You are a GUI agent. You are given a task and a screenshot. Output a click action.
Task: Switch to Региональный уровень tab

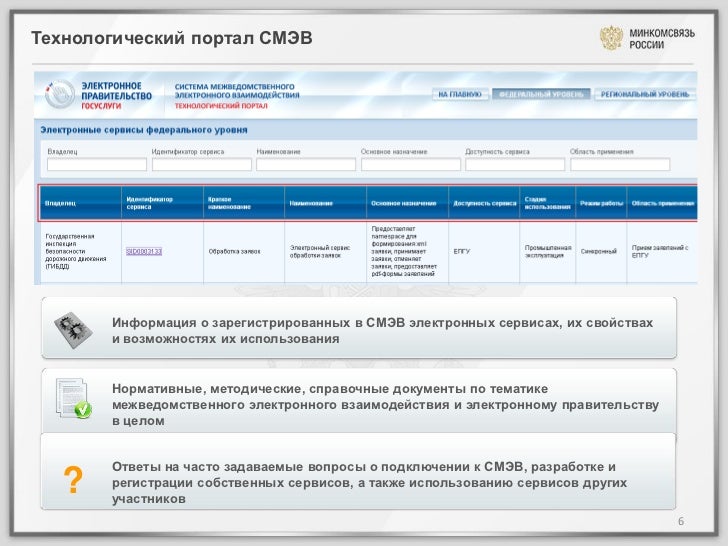pyautogui.click(x=645, y=94)
